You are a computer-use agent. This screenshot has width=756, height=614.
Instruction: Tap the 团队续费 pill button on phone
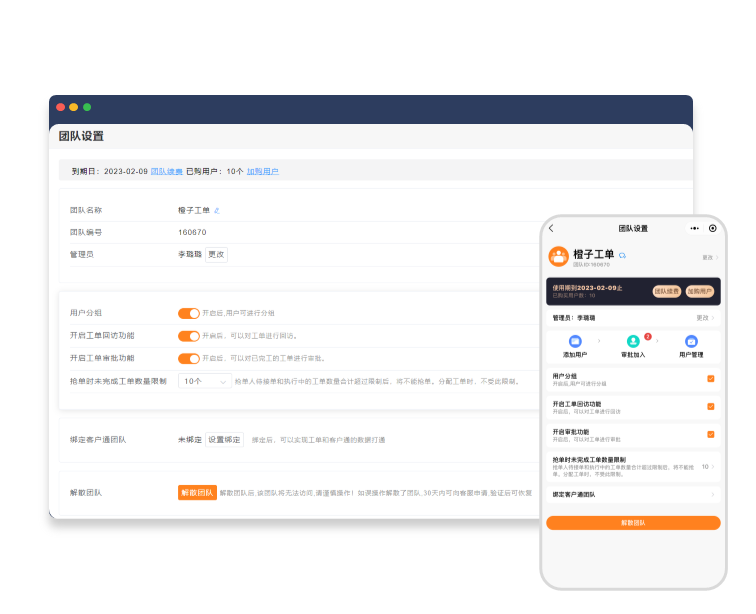point(667,291)
